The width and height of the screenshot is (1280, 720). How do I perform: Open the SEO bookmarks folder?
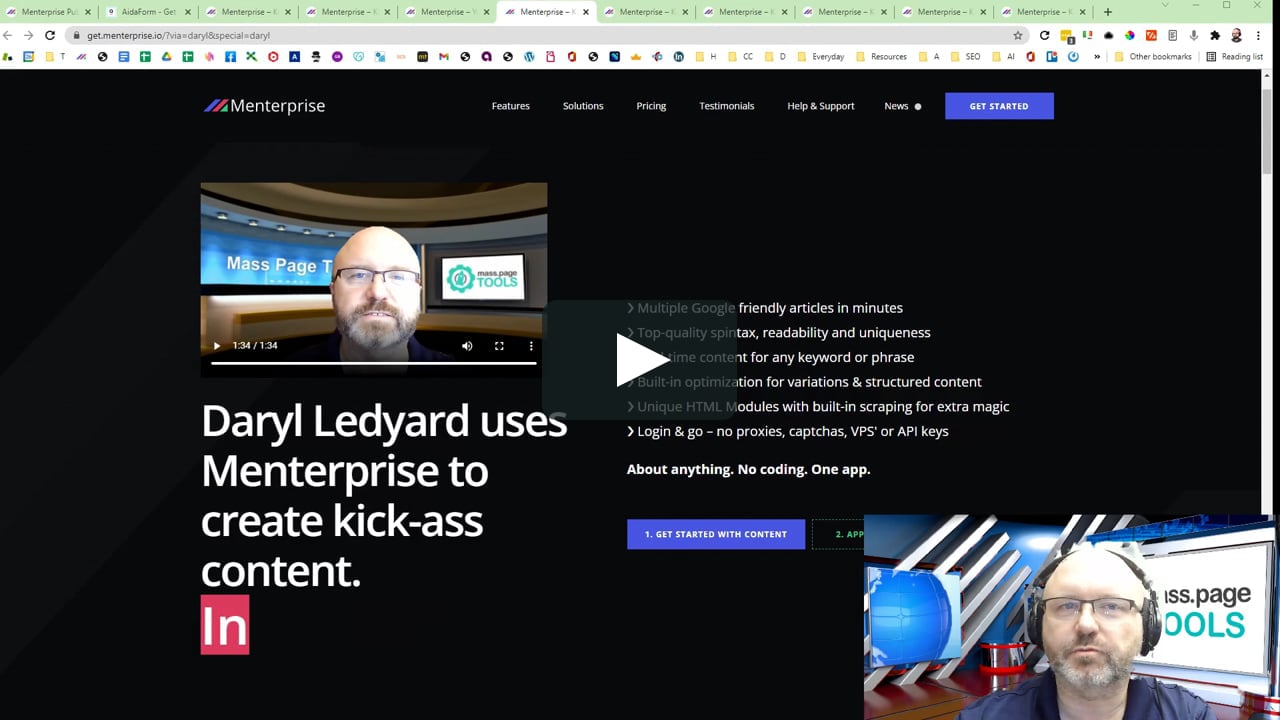(966, 57)
